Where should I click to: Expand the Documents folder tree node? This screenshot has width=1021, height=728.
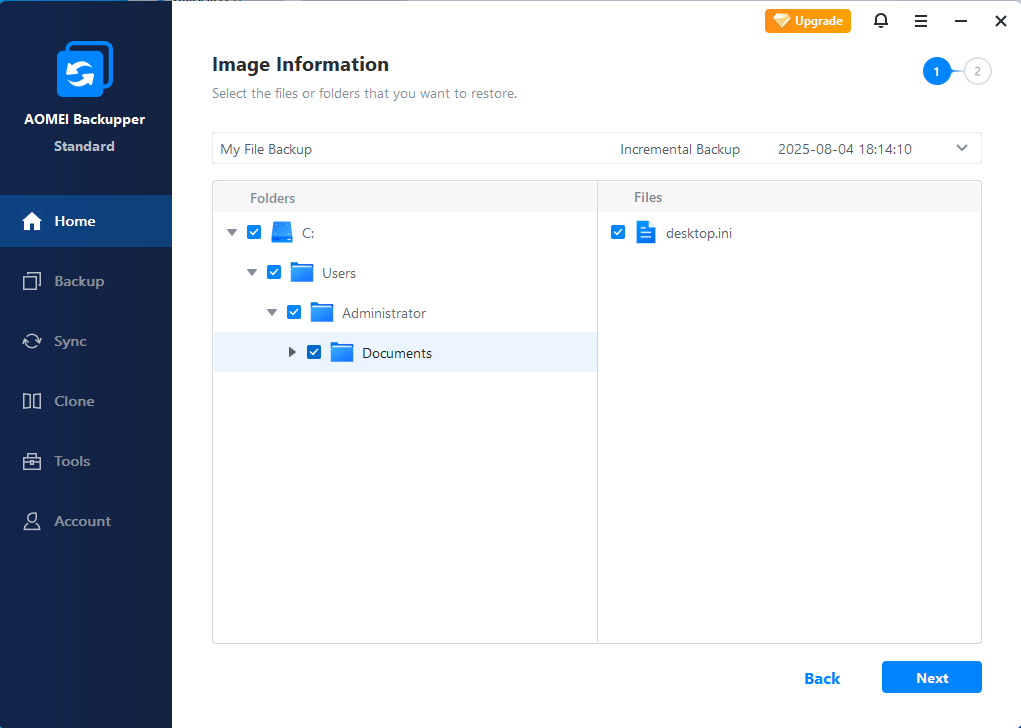tap(292, 353)
